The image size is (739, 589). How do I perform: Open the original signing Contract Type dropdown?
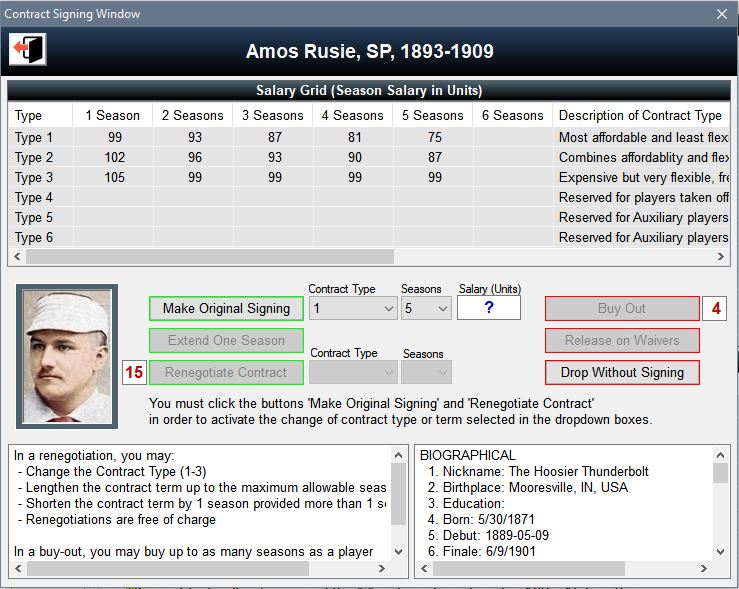point(353,309)
